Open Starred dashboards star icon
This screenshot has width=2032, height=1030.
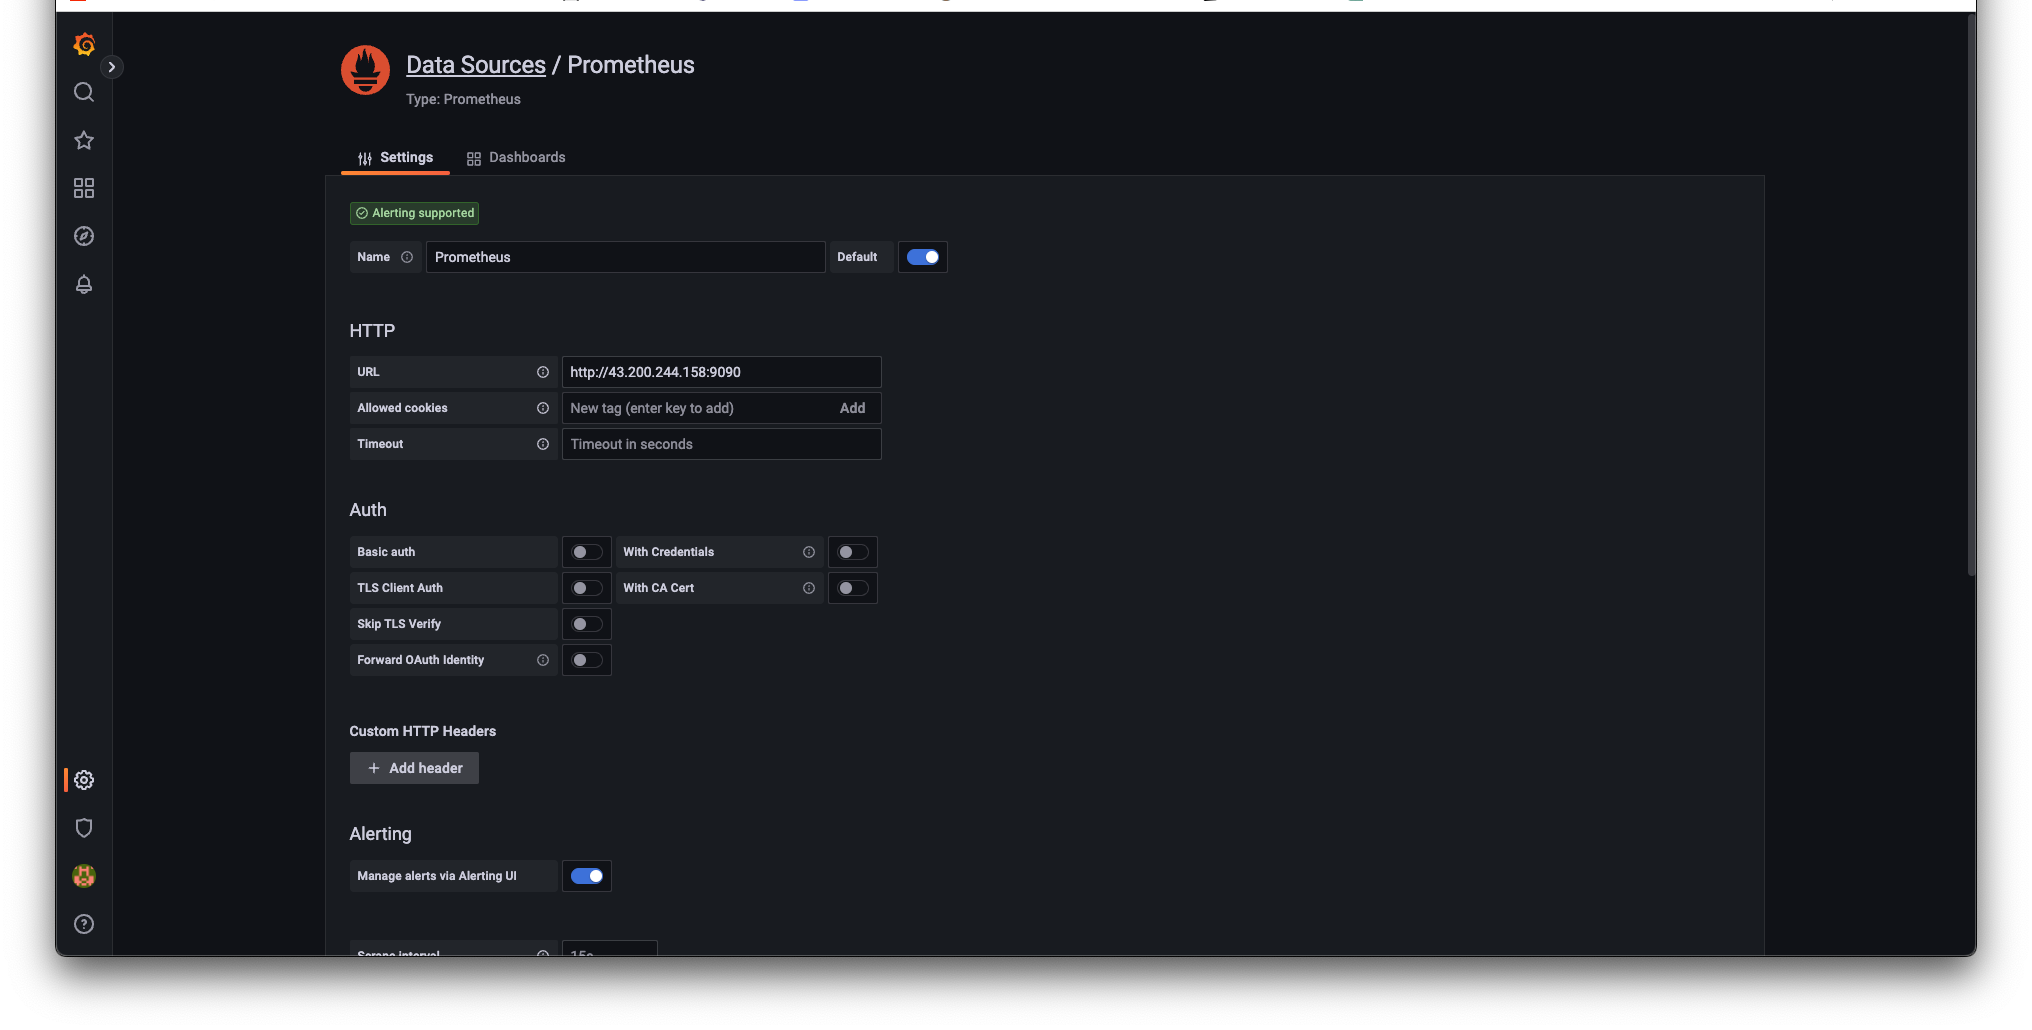click(84, 140)
